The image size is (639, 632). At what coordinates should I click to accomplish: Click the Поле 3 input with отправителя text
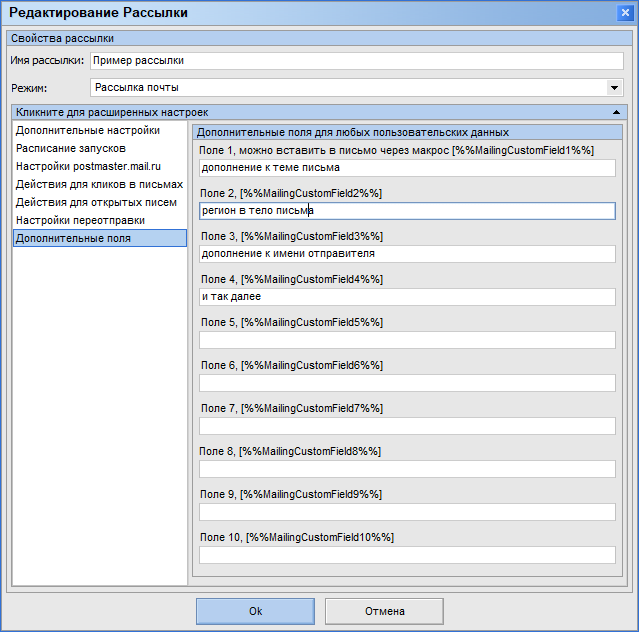tap(407, 254)
